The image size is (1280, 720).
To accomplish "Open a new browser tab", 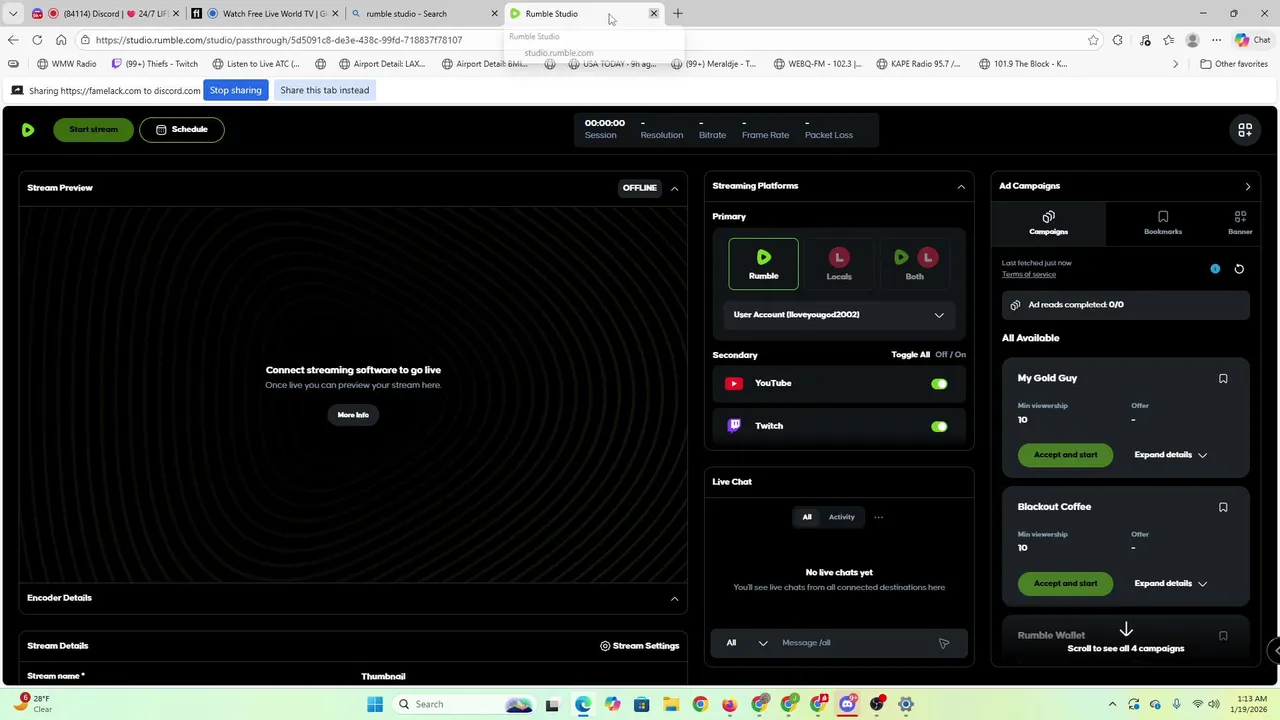I will 678,14.
